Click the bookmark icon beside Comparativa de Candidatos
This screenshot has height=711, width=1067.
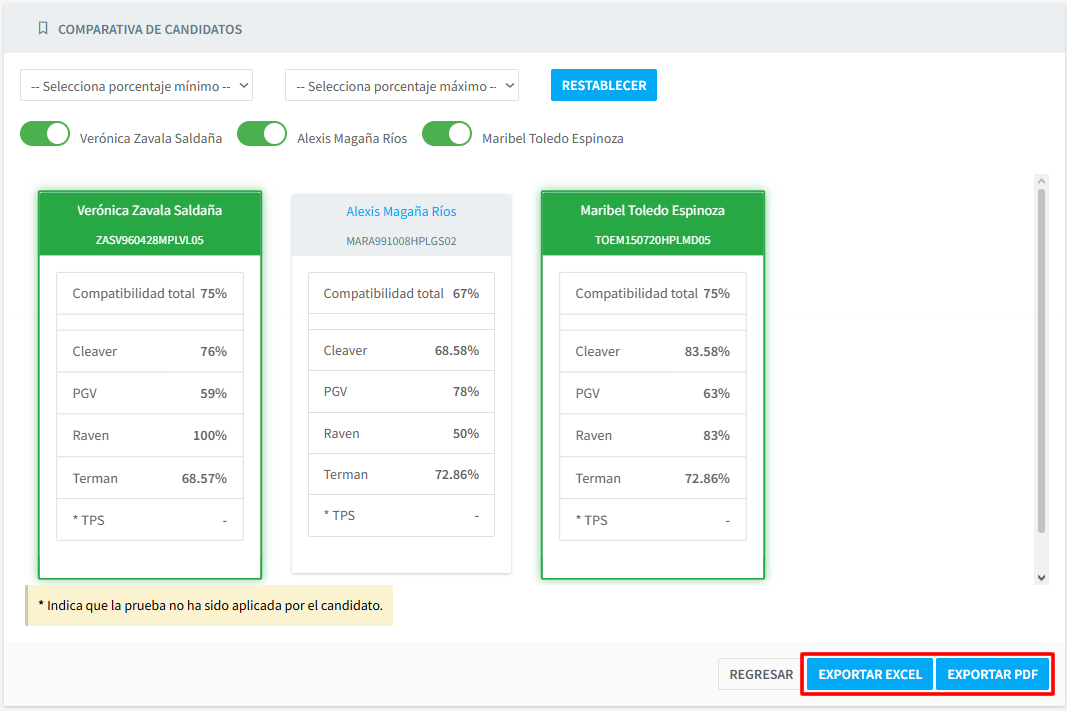42,29
